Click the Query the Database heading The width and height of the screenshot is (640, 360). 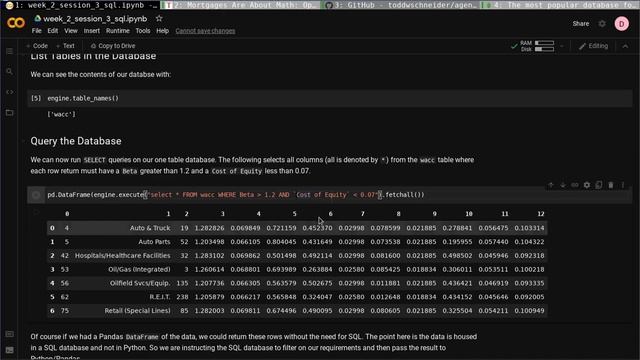click(76, 141)
